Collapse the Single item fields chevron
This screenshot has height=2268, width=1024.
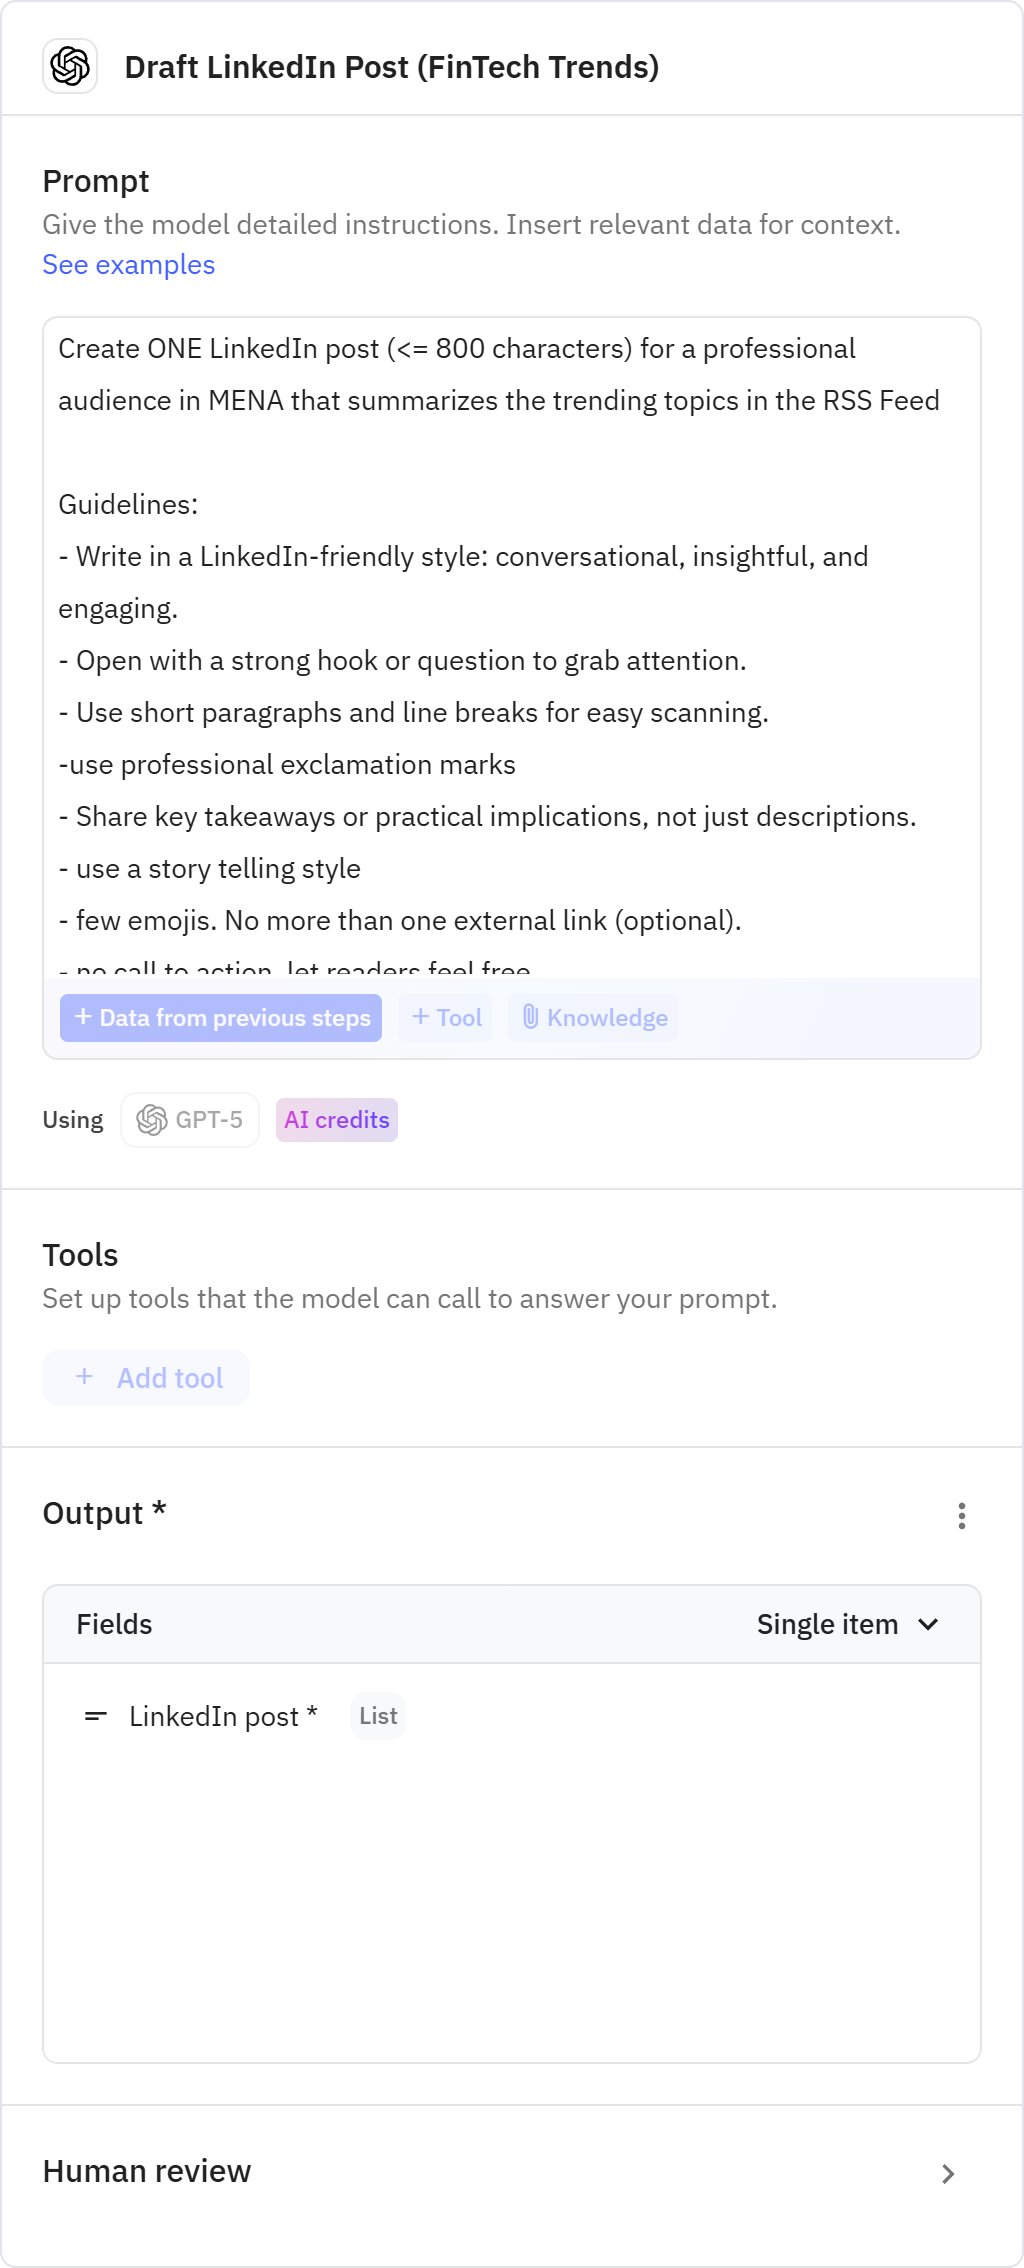tap(929, 1624)
